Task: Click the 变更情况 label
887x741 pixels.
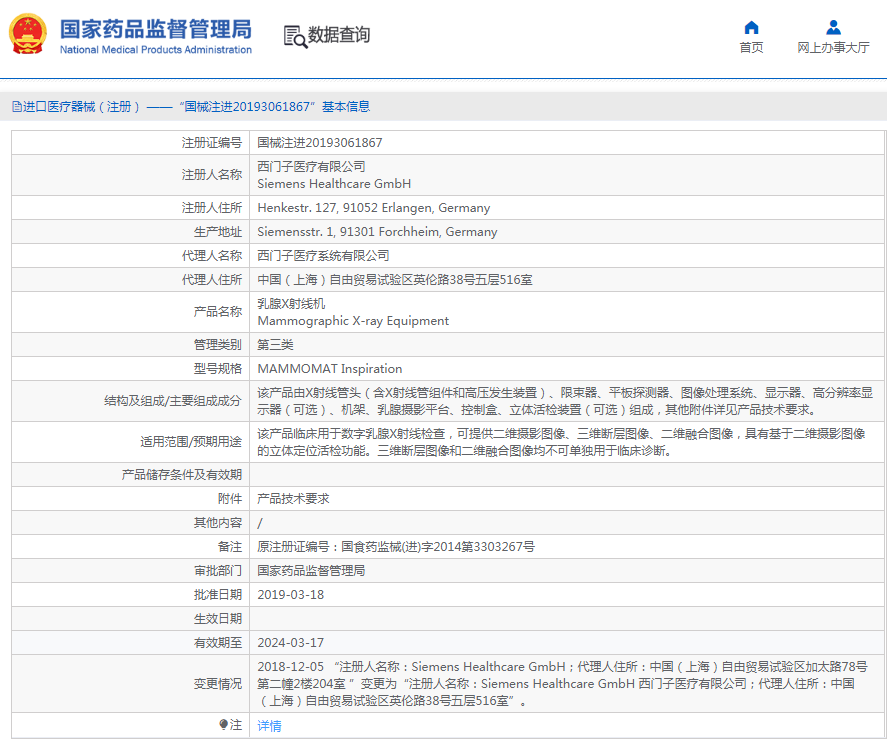Action: pos(217,684)
